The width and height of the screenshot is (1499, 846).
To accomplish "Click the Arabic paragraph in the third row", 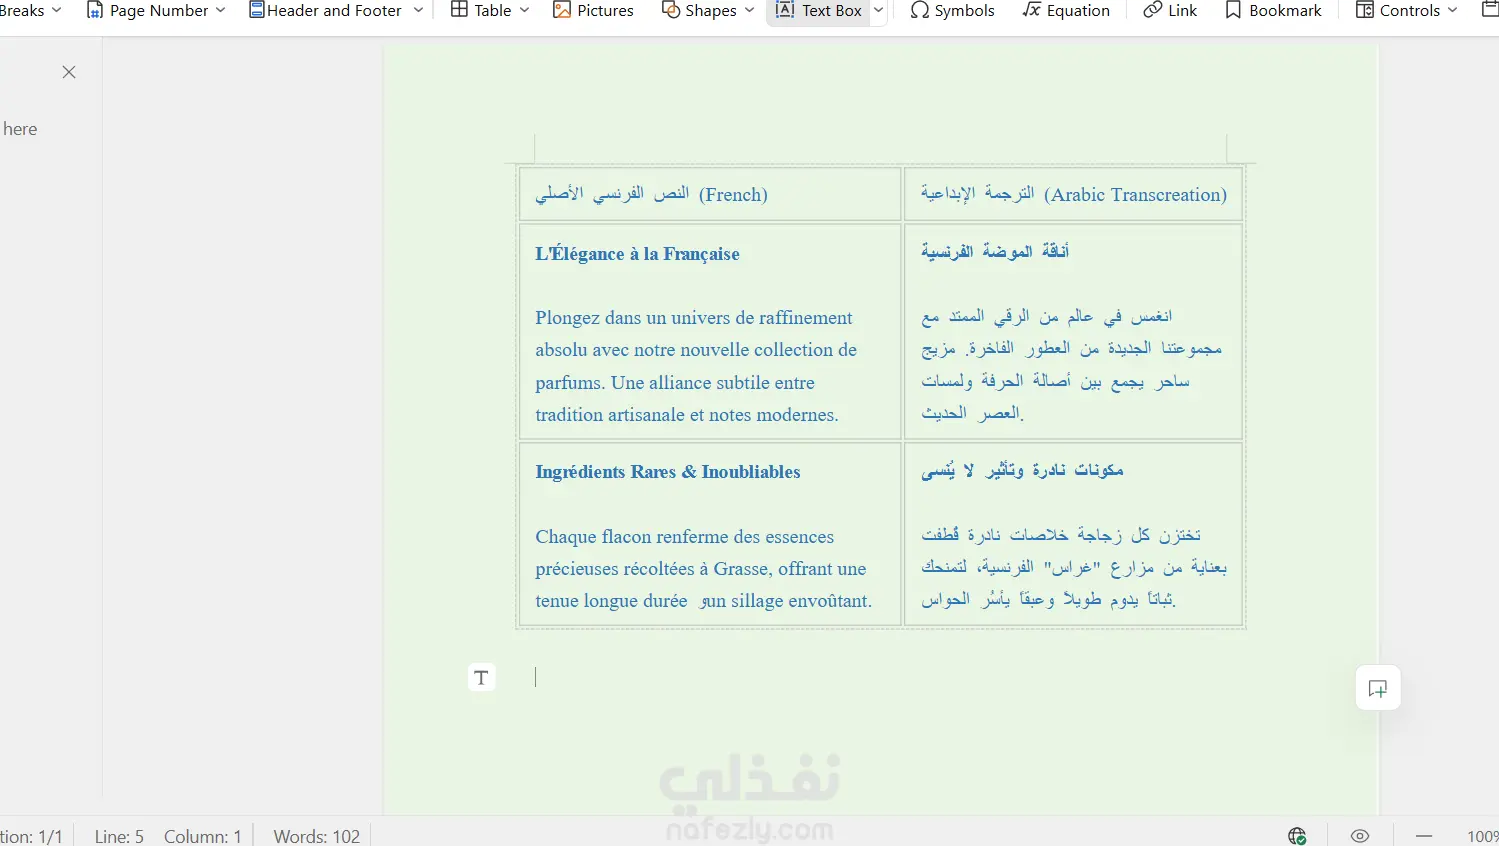I will (x=1074, y=567).
